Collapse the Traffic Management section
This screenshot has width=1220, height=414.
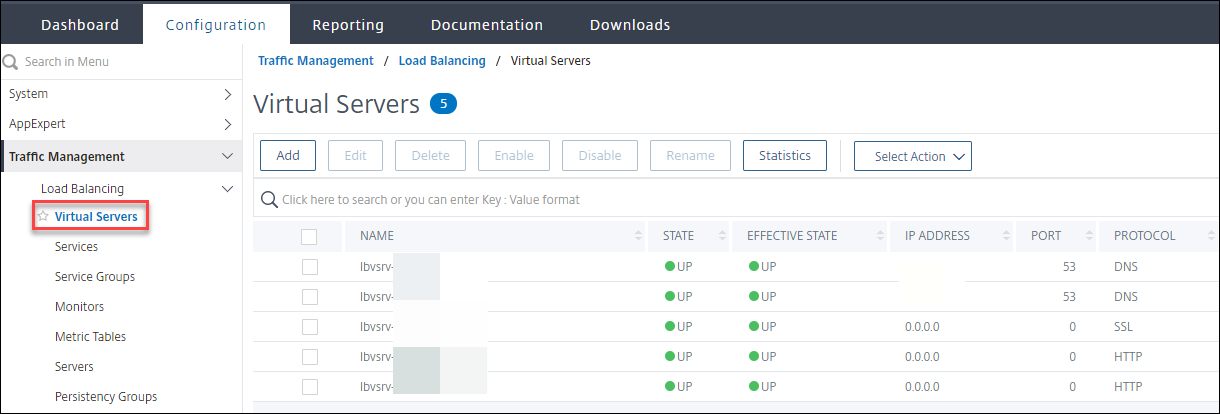(x=227, y=156)
